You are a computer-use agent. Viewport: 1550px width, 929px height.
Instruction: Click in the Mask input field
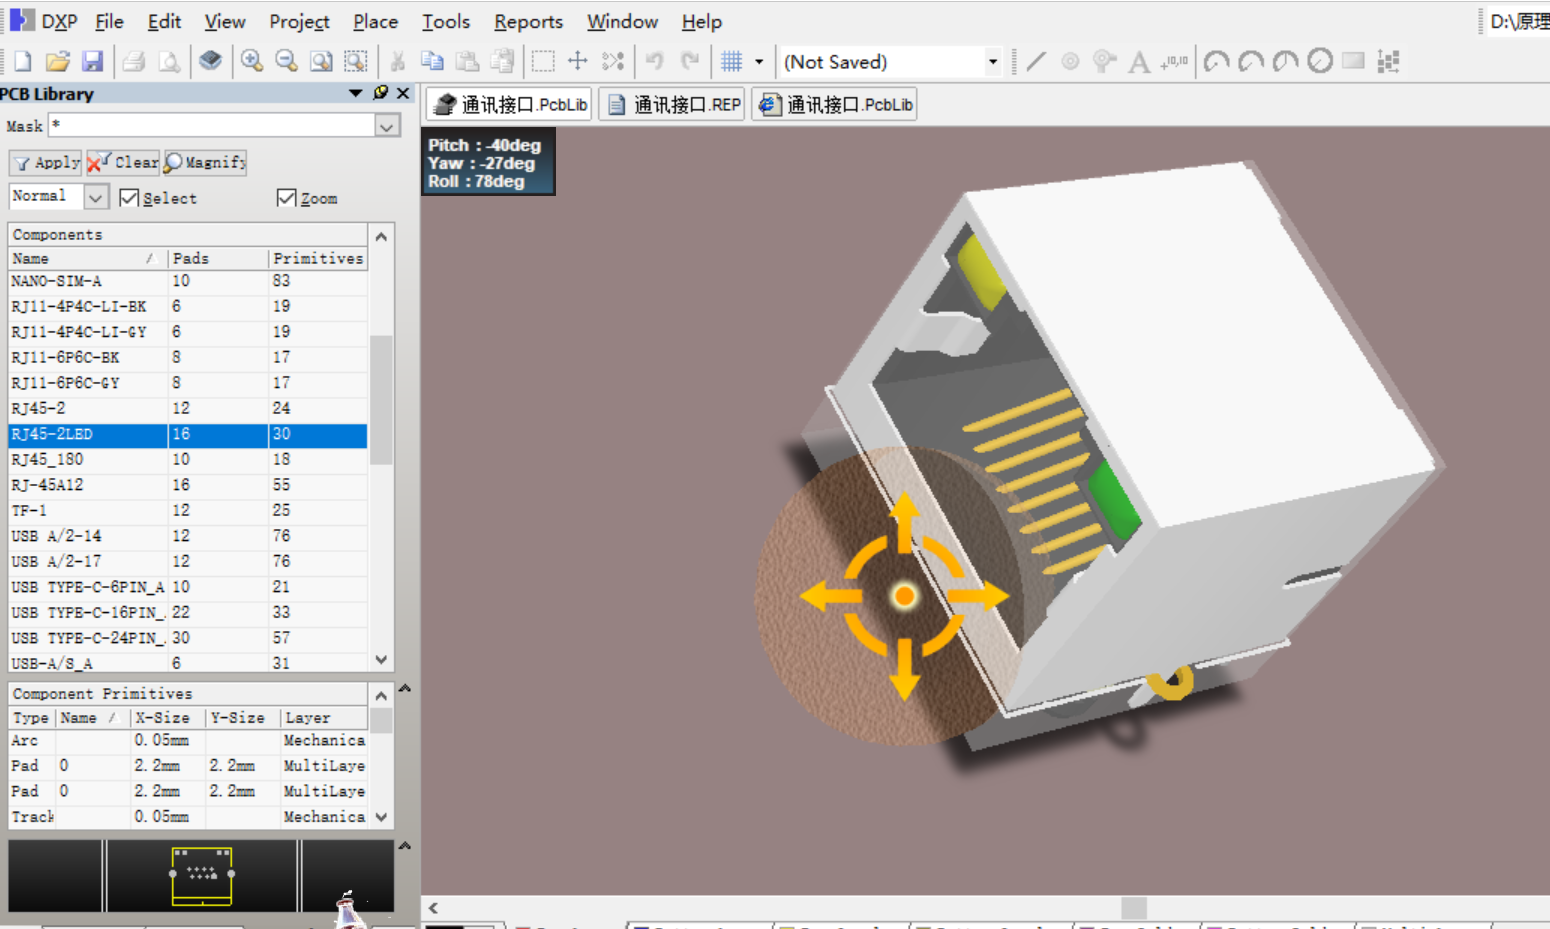pos(212,126)
